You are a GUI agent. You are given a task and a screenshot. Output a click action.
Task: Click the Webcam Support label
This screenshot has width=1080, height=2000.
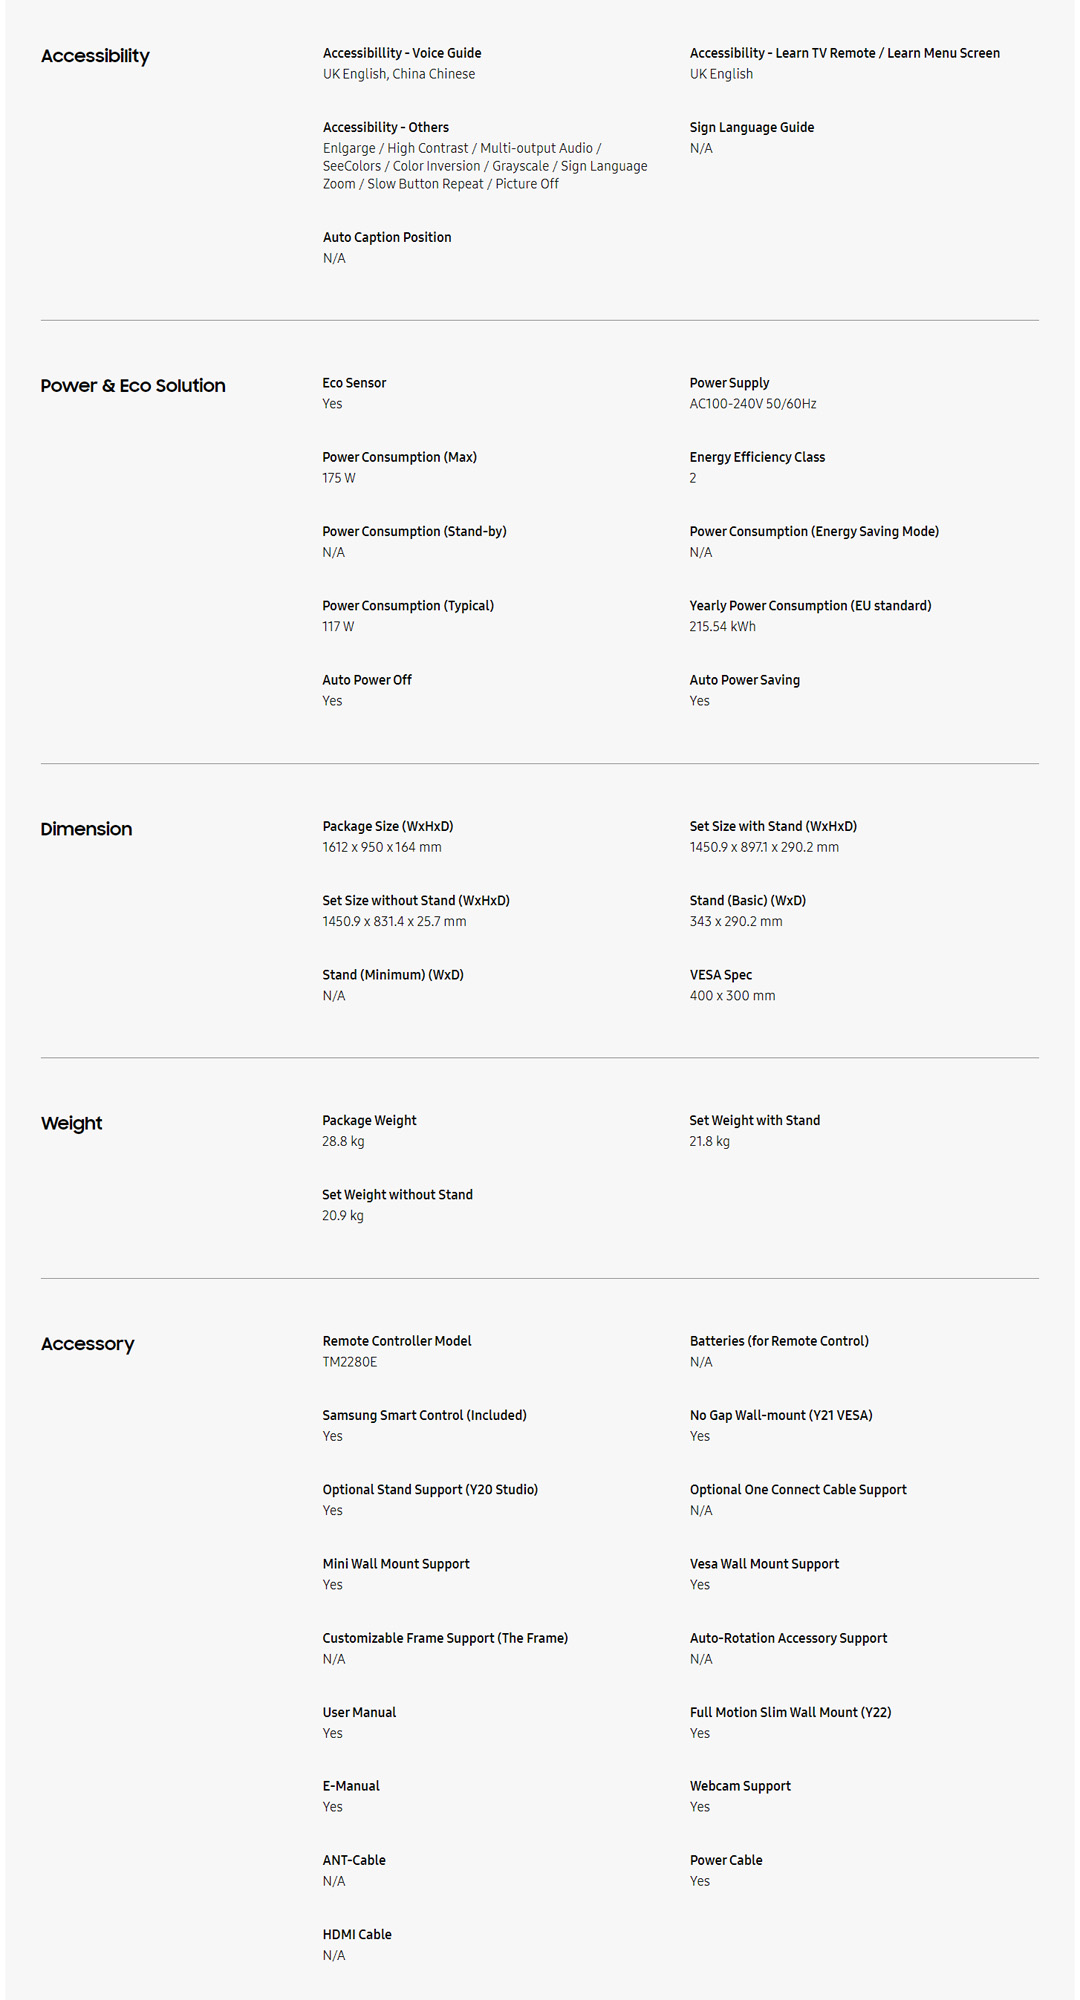[740, 1786]
